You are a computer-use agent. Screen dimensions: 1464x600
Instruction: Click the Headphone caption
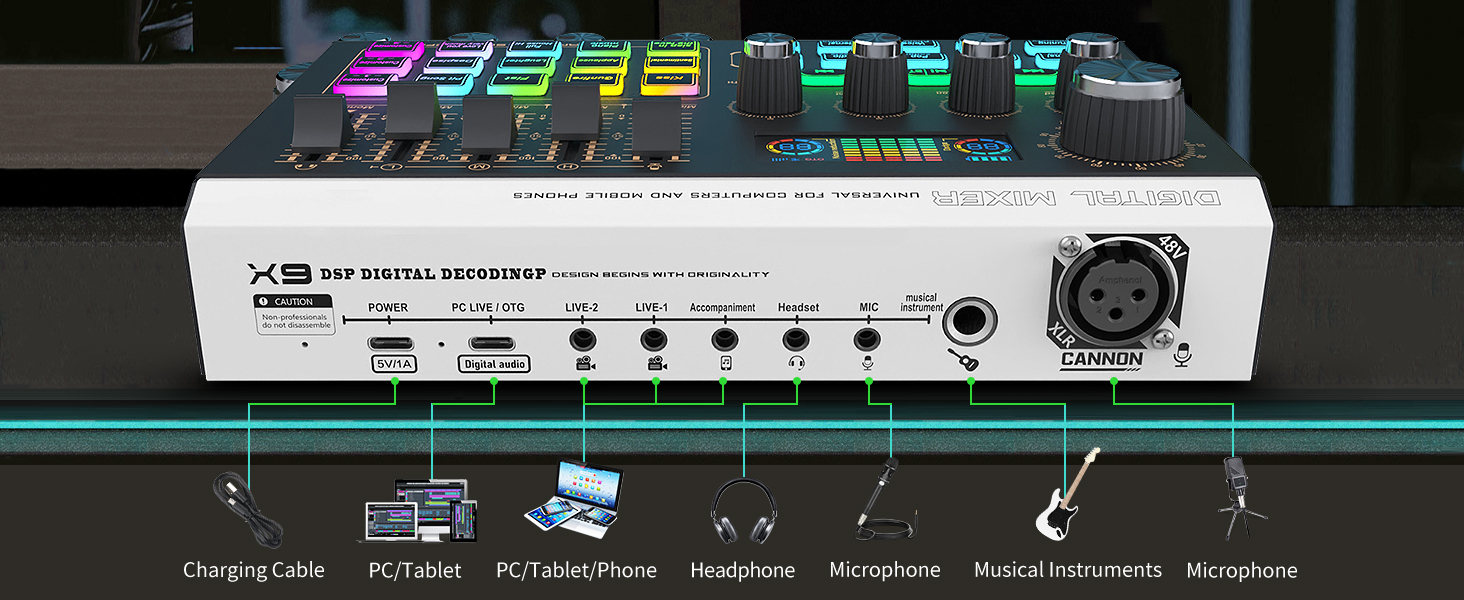[x=743, y=570]
